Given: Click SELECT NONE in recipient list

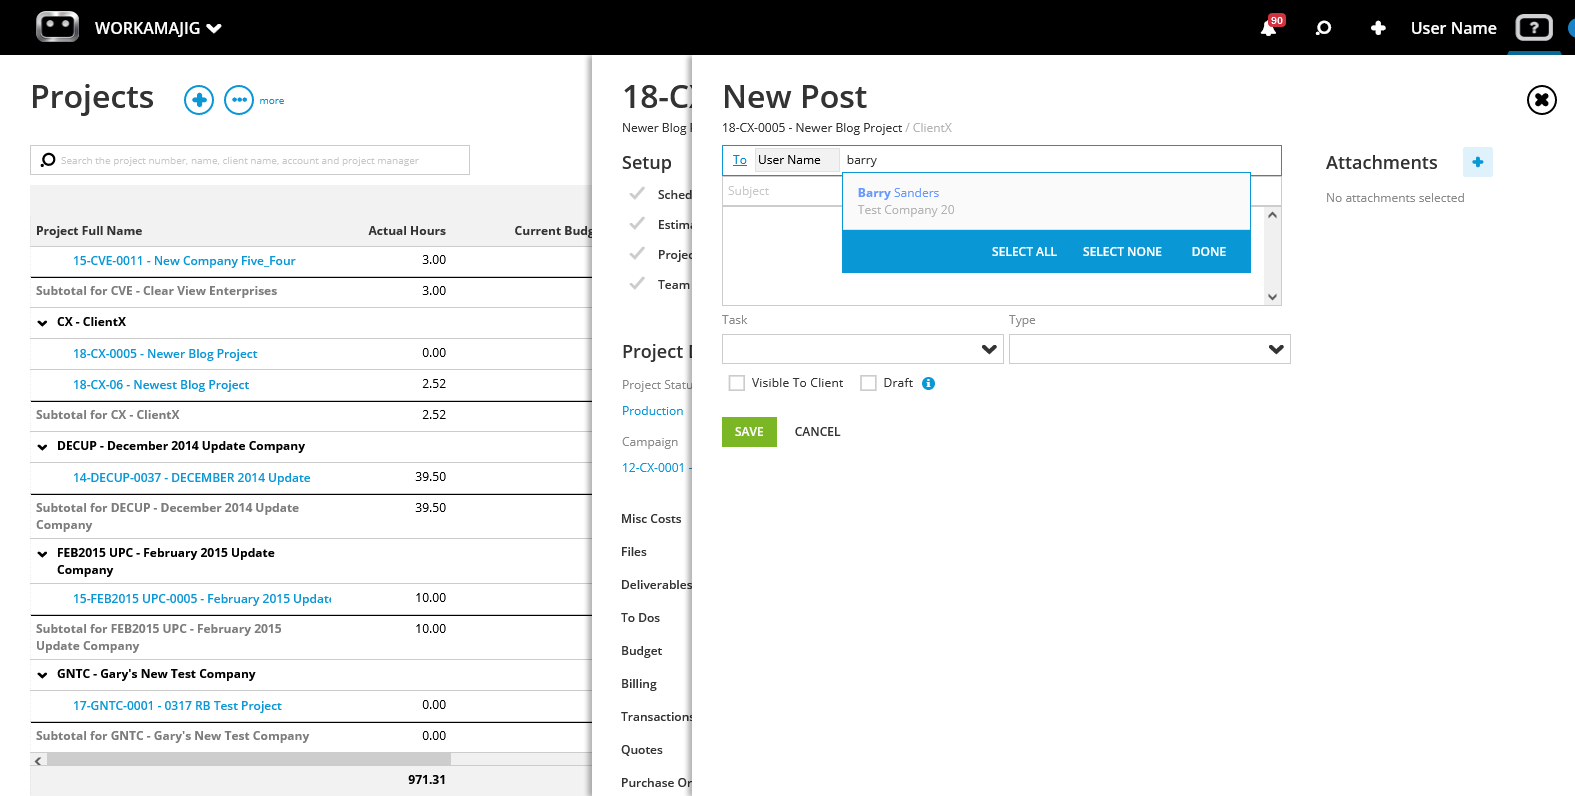Looking at the screenshot, I should point(1122,252).
